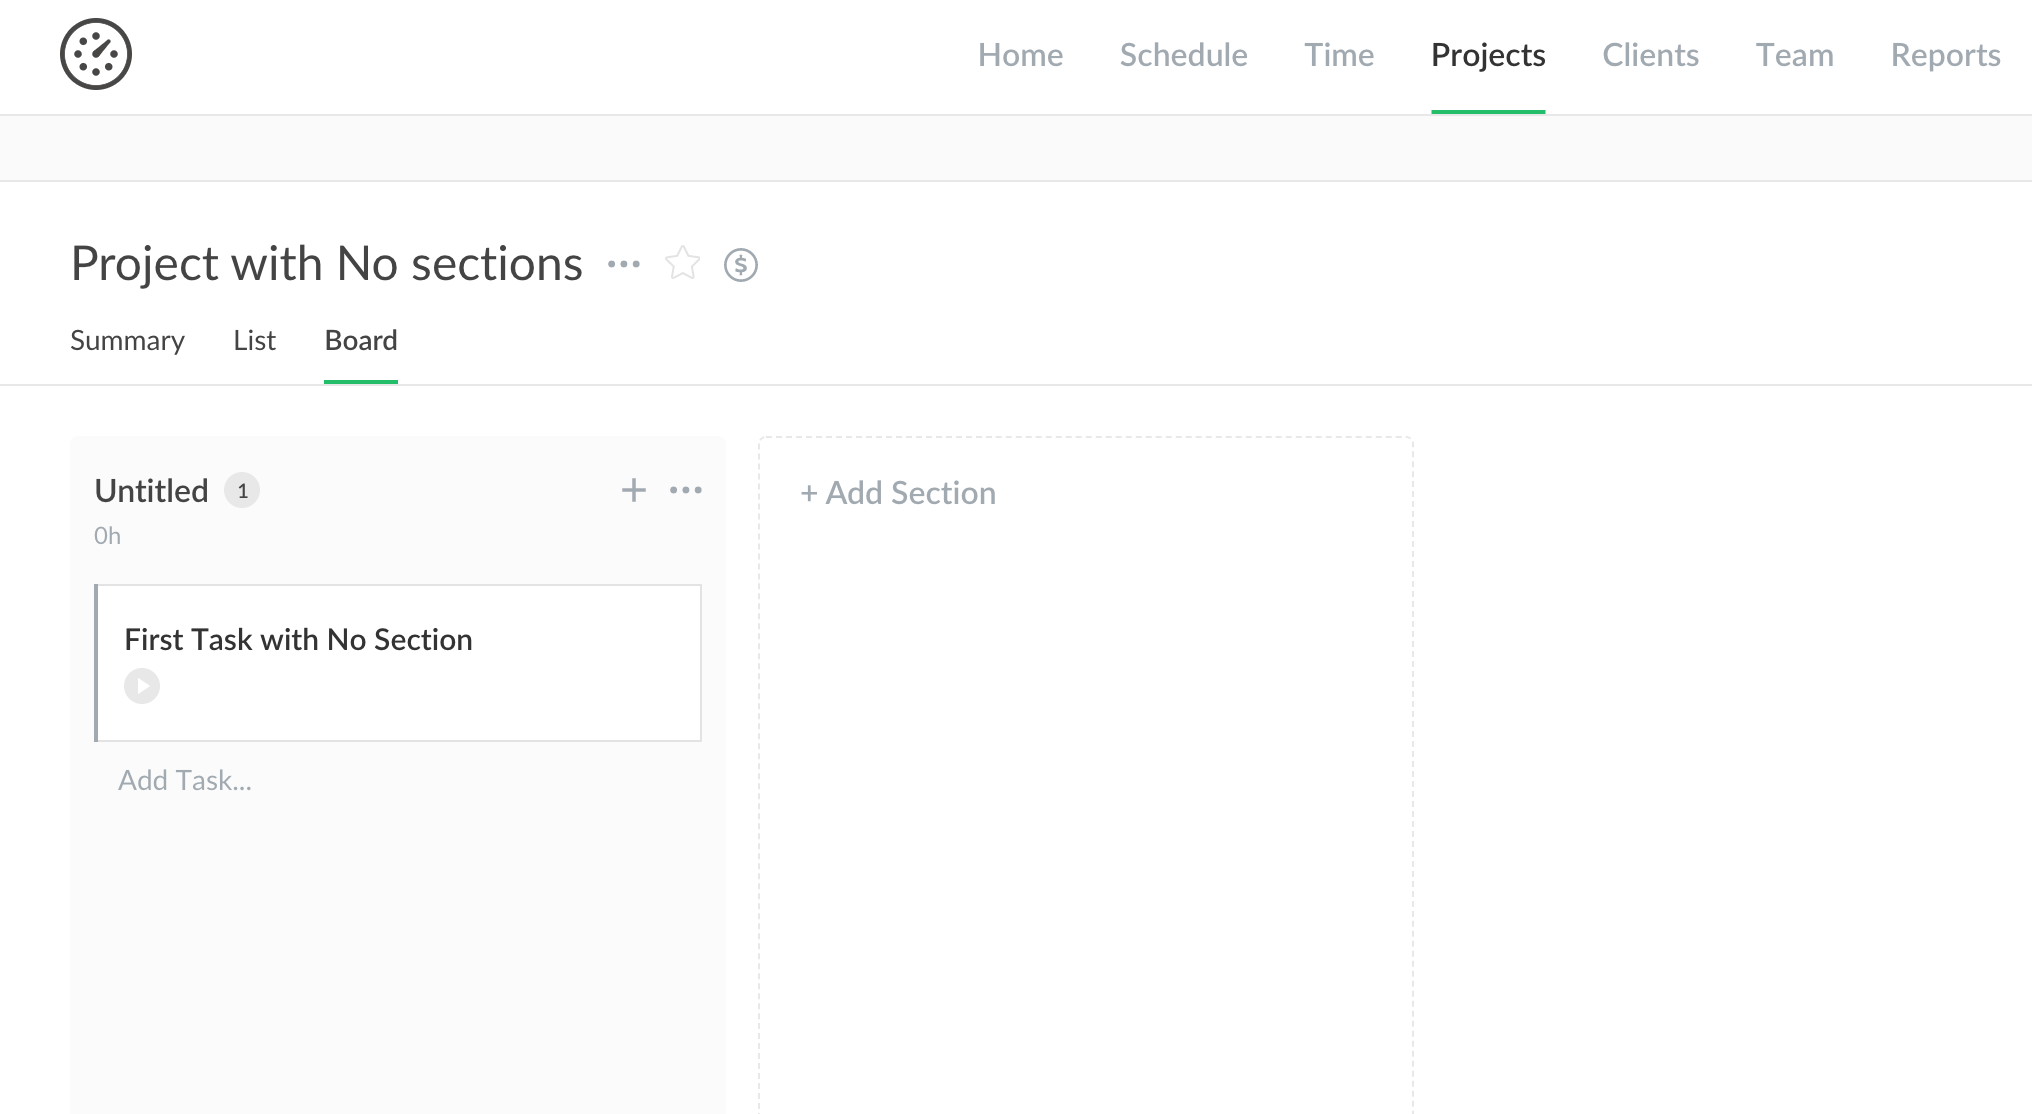Select the Board tab
The width and height of the screenshot is (2032, 1114).
[x=361, y=341]
